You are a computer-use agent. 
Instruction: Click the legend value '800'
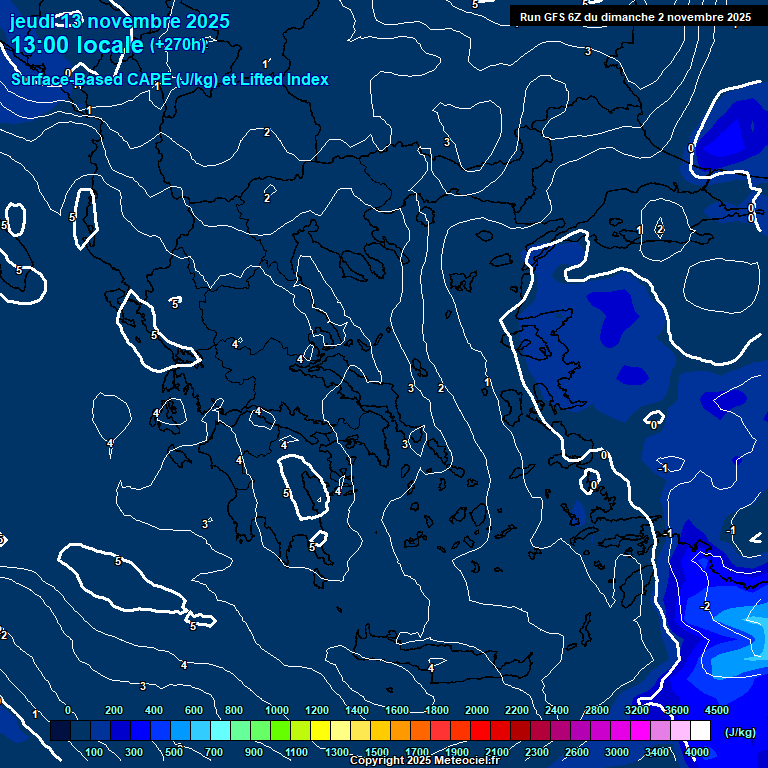click(x=234, y=710)
